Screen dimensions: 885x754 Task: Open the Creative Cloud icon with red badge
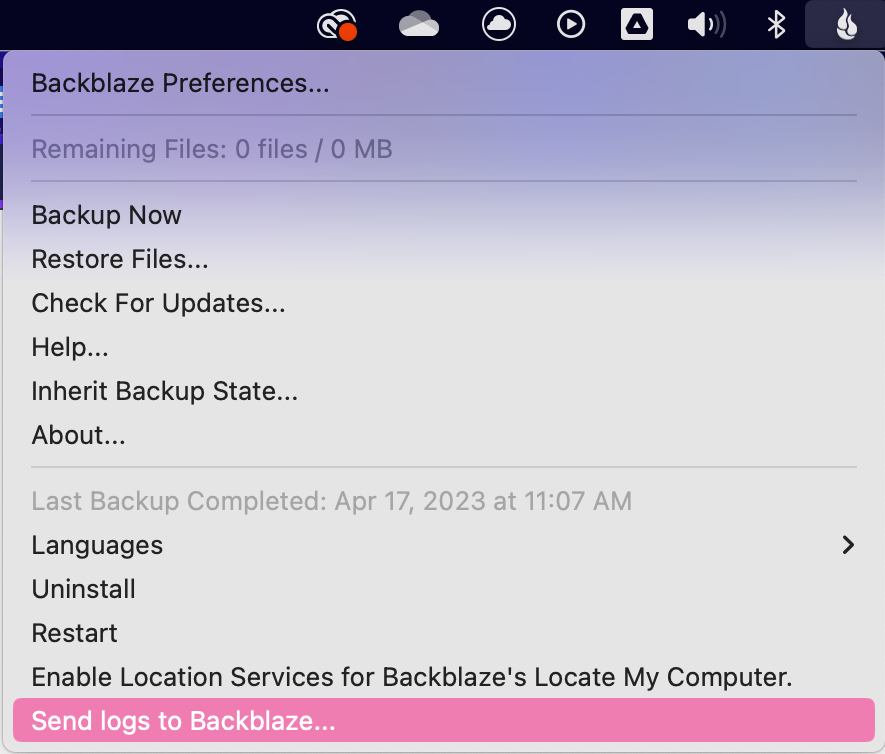click(337, 25)
